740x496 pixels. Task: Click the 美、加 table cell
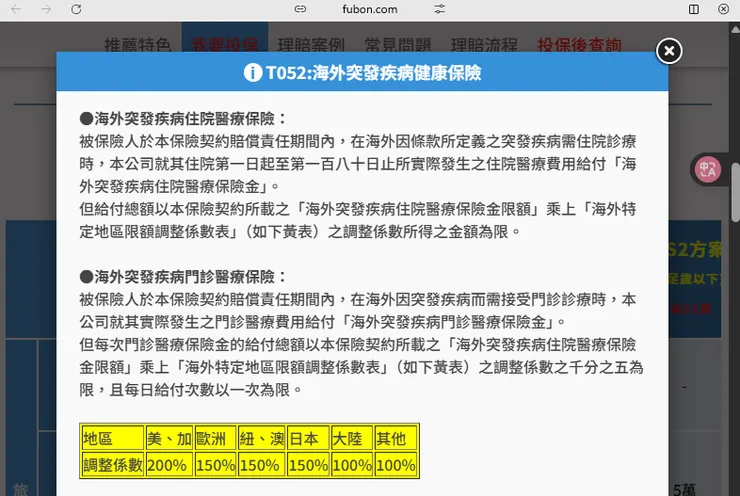pyautogui.click(x=169, y=438)
